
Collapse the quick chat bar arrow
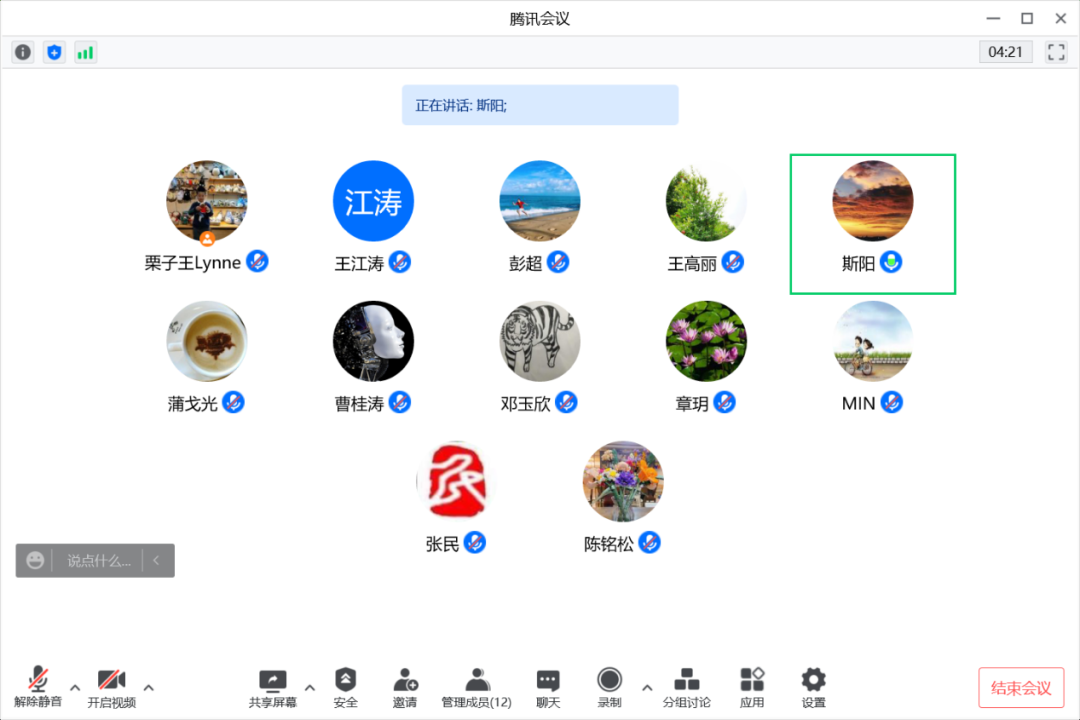pos(156,560)
